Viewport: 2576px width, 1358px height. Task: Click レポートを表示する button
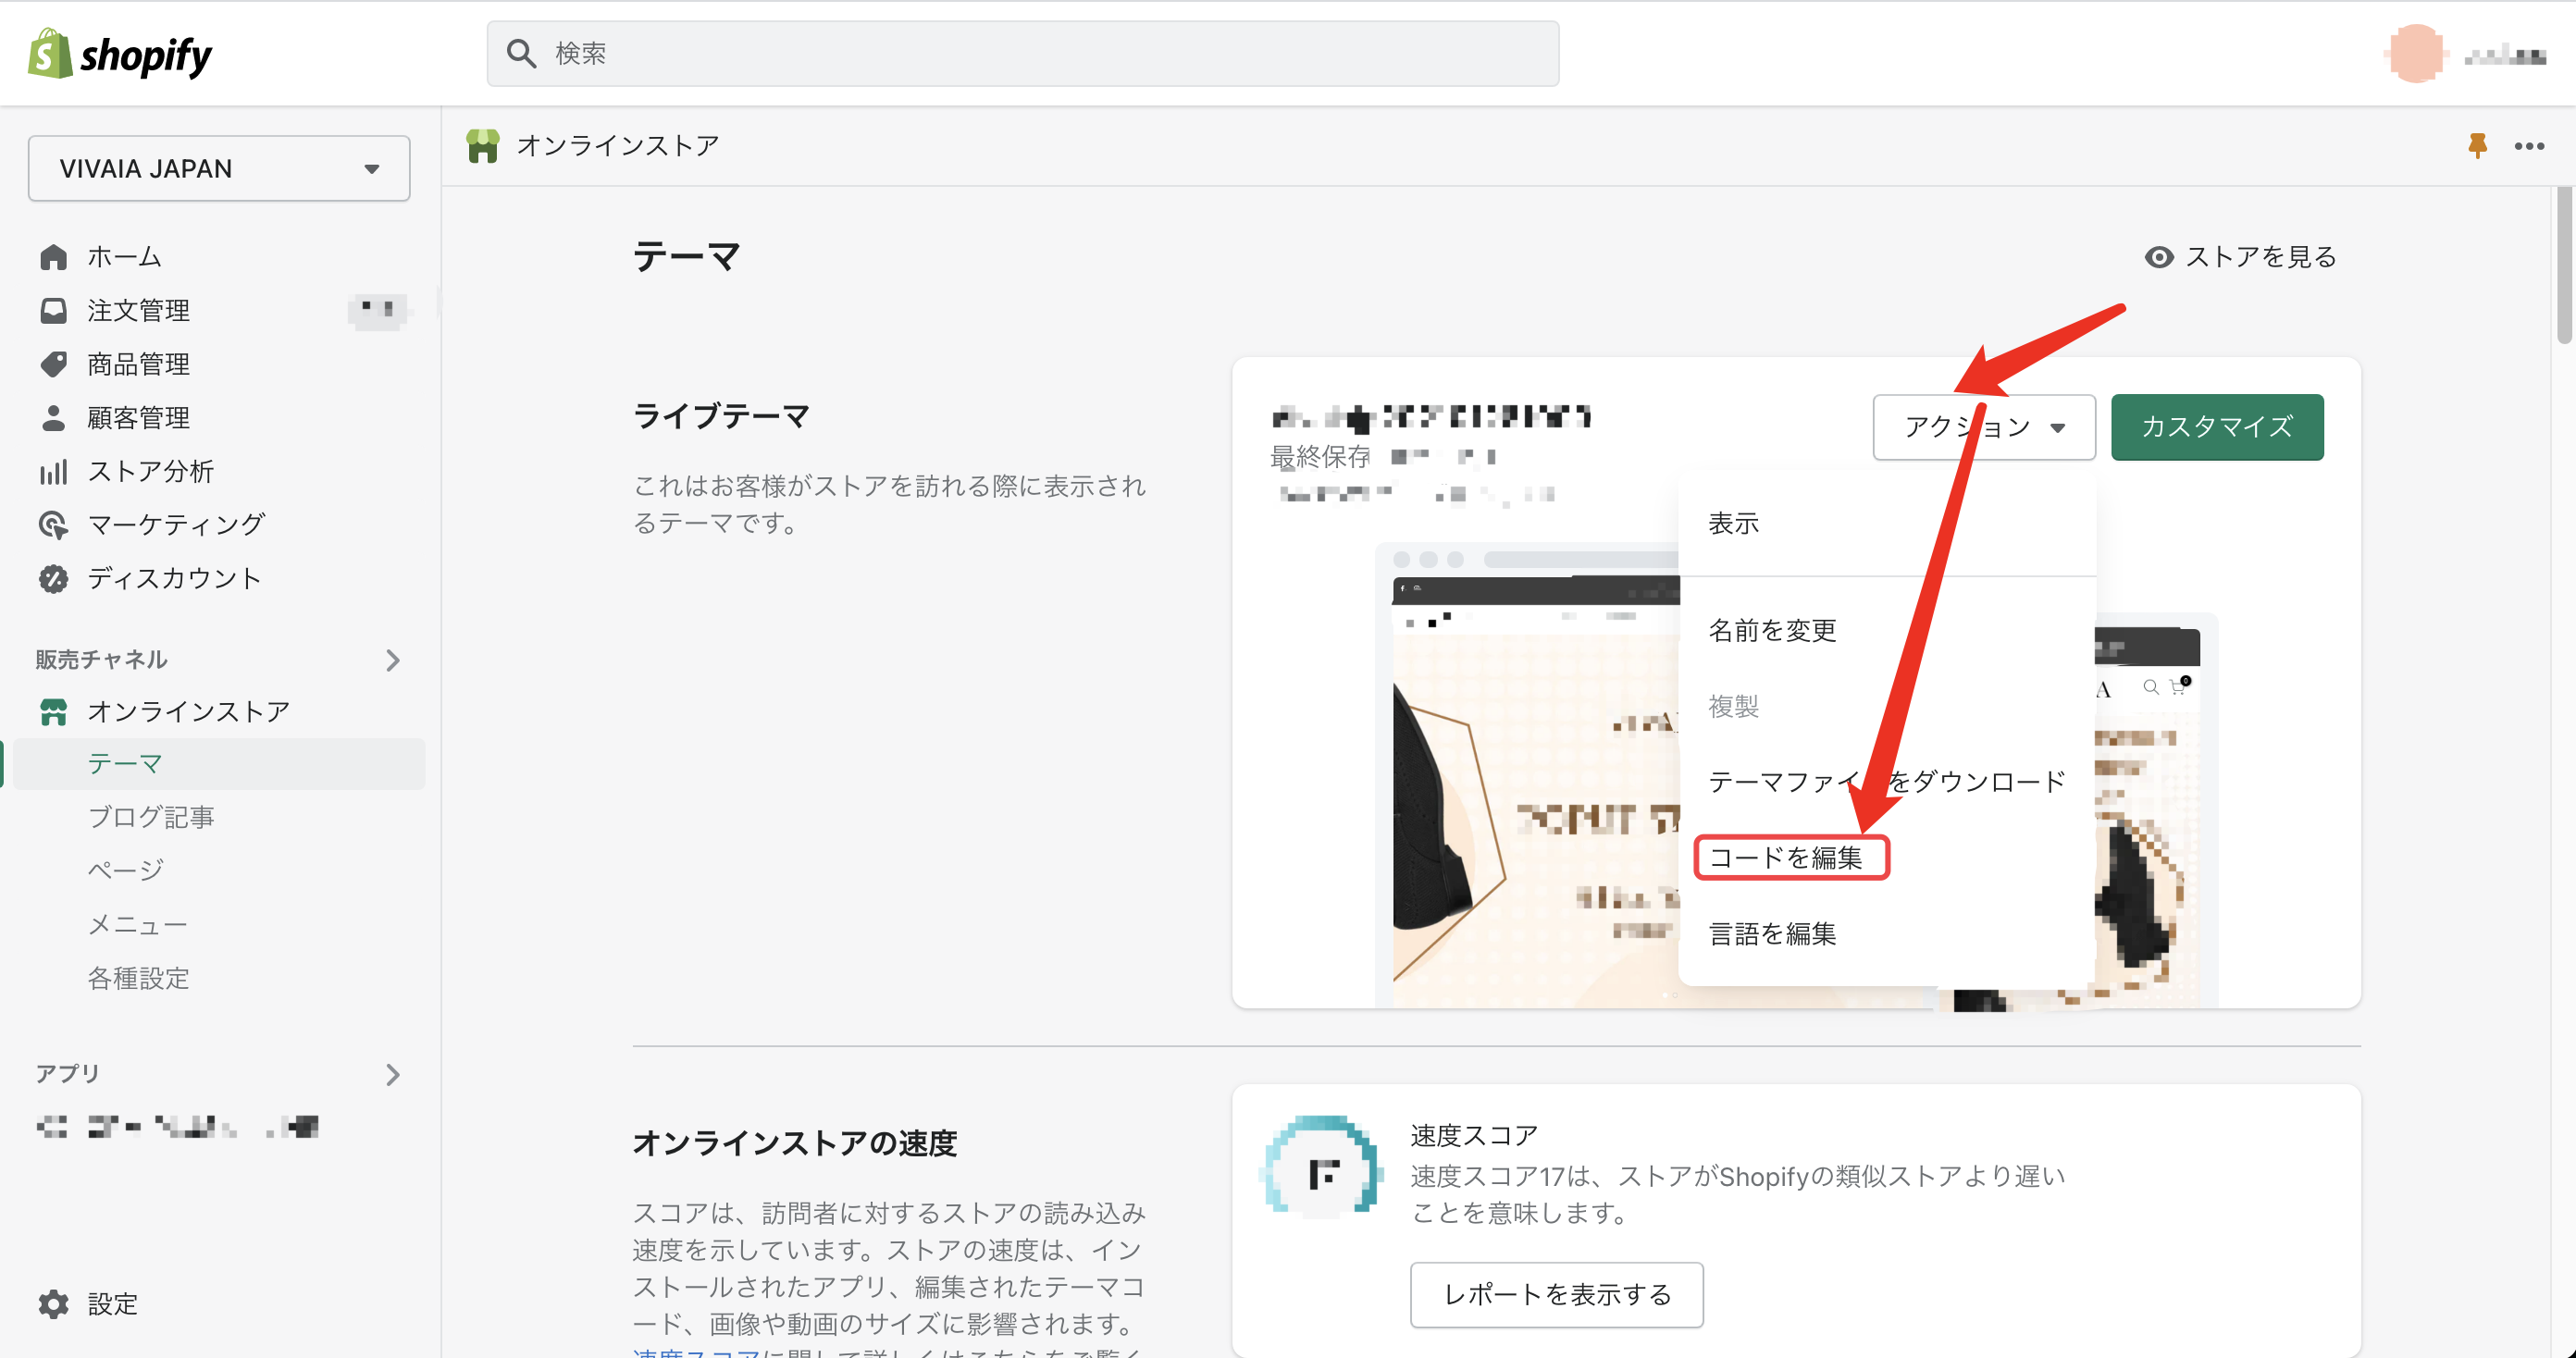pyautogui.click(x=1556, y=1295)
